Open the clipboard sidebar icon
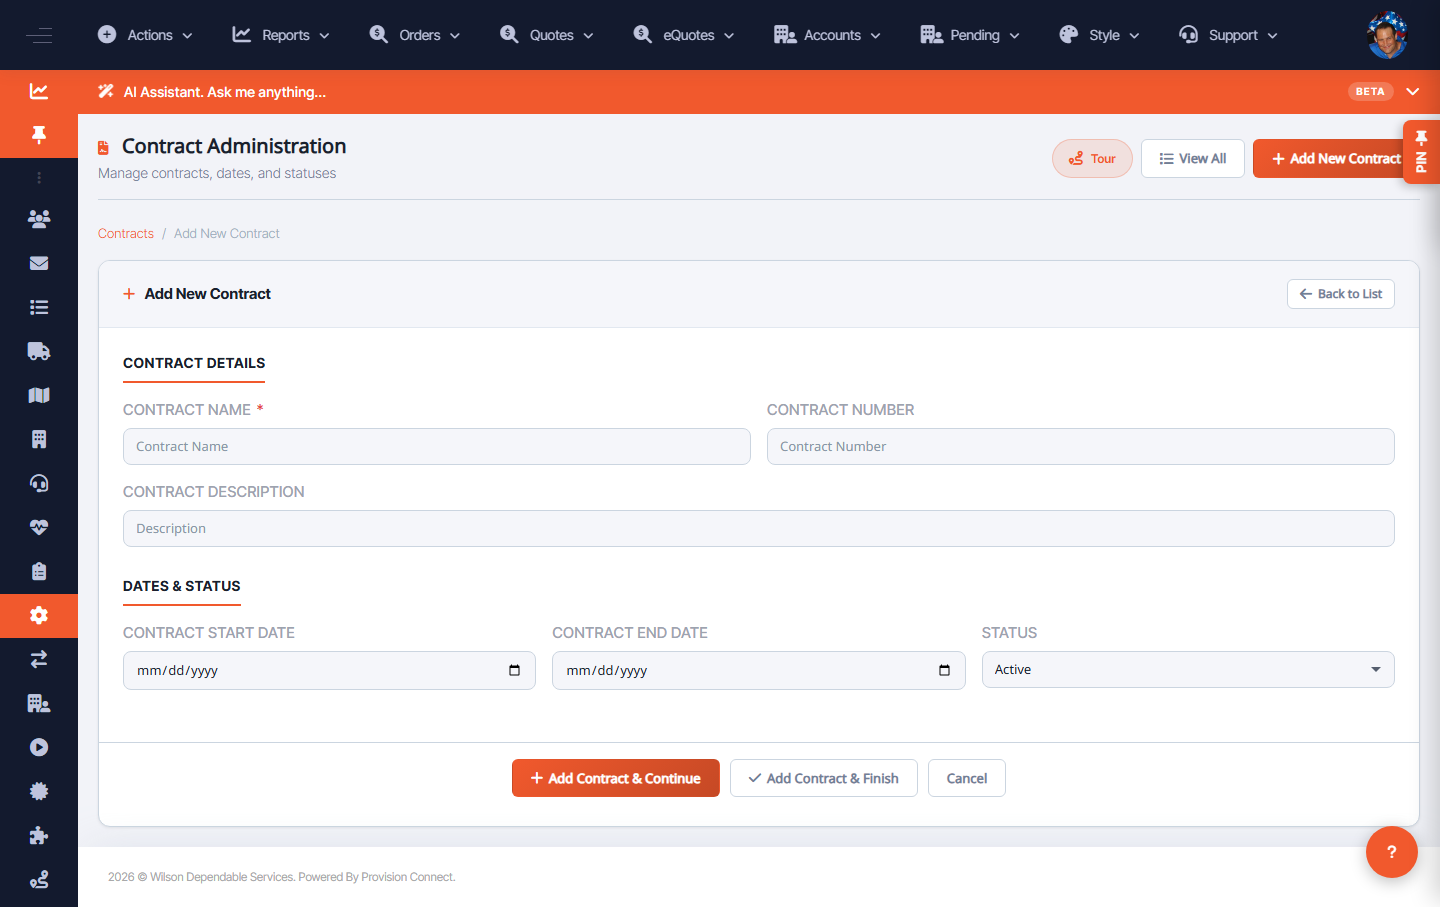The height and width of the screenshot is (907, 1440). pos(39,571)
